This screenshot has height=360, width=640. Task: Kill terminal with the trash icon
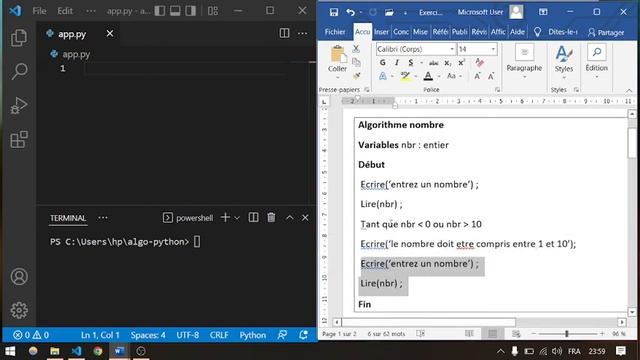point(271,218)
